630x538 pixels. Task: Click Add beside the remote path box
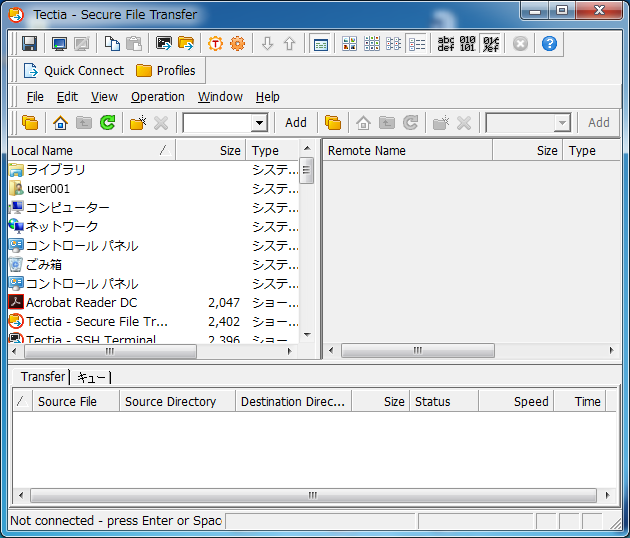[x=599, y=123]
